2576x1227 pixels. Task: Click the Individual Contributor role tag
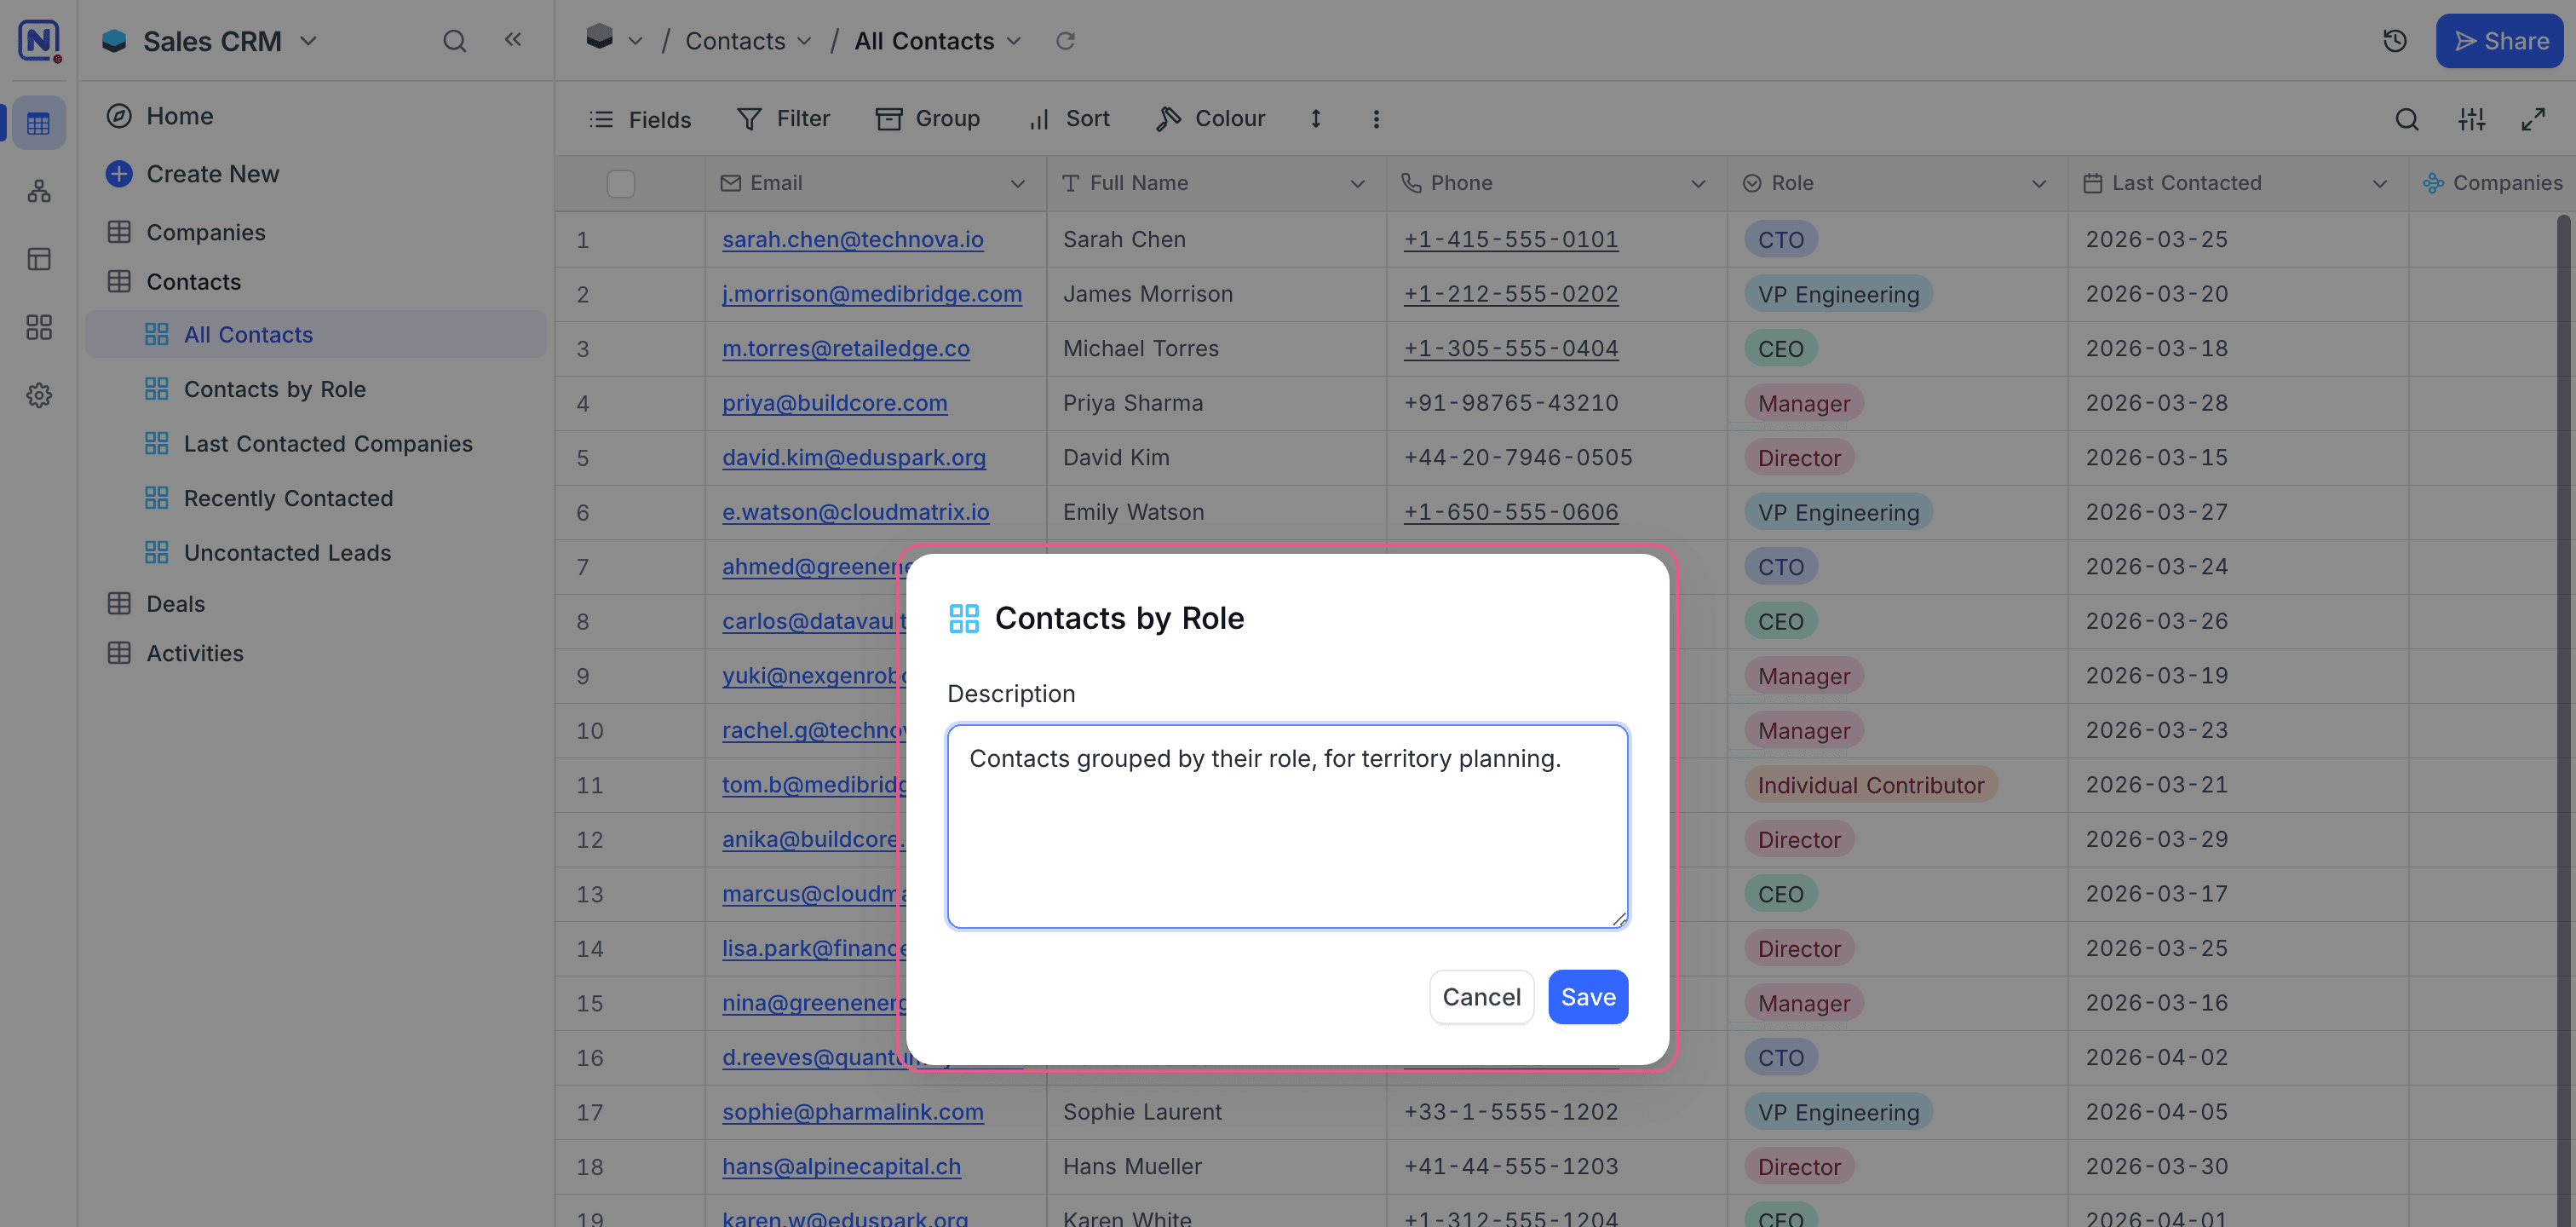click(x=1870, y=785)
